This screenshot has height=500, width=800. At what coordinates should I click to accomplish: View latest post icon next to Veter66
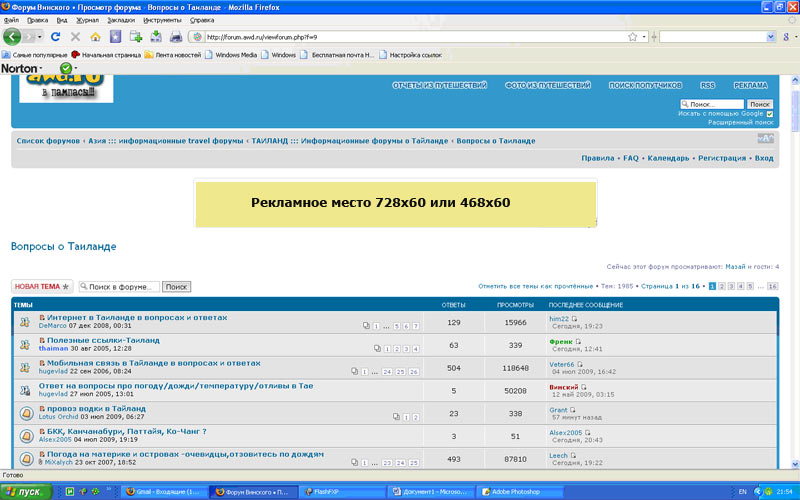580,364
